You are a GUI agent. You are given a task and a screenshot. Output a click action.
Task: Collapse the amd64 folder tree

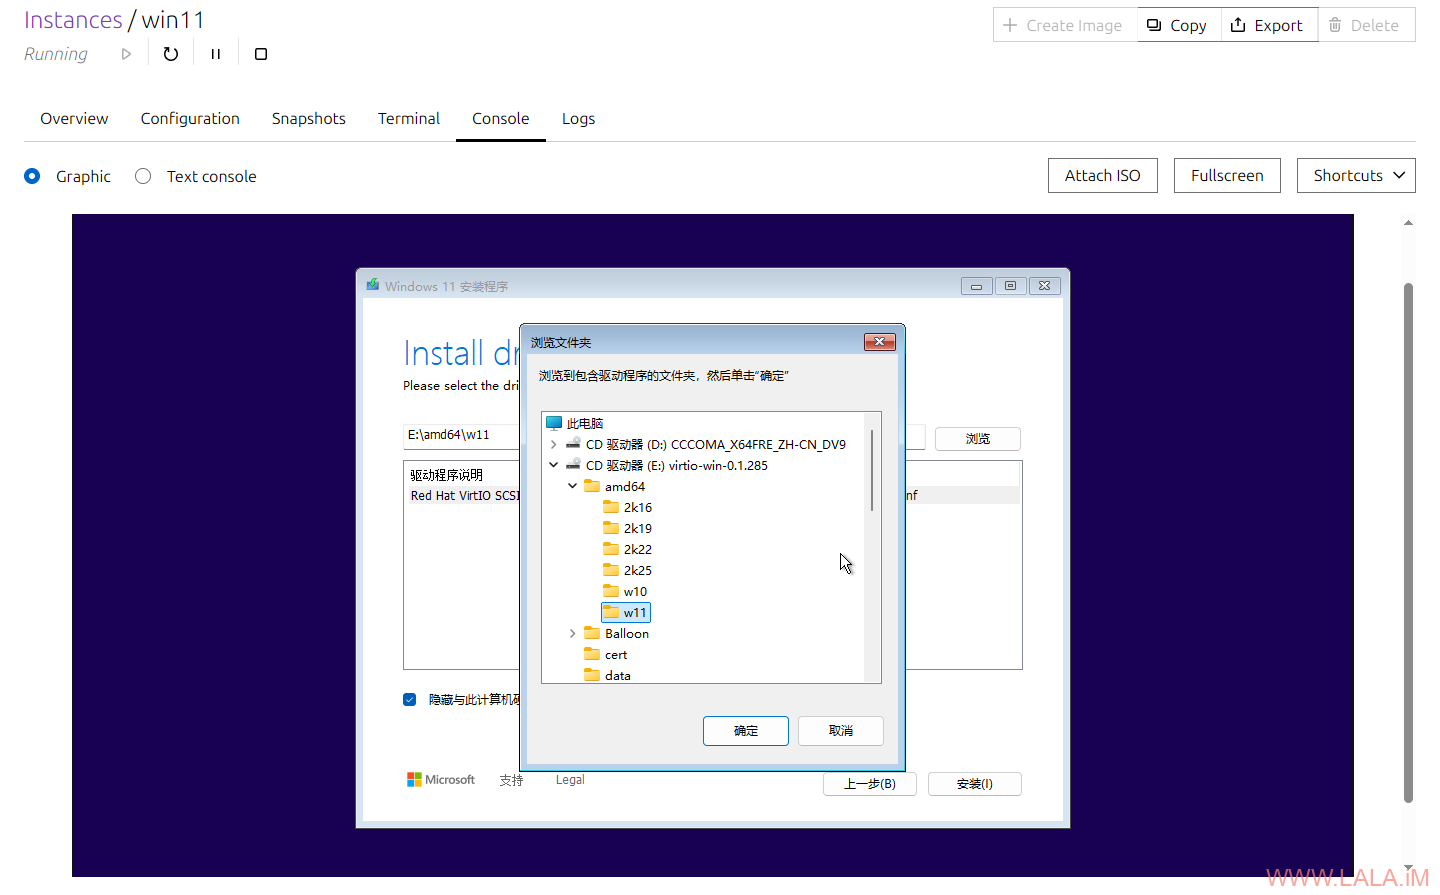[572, 486]
